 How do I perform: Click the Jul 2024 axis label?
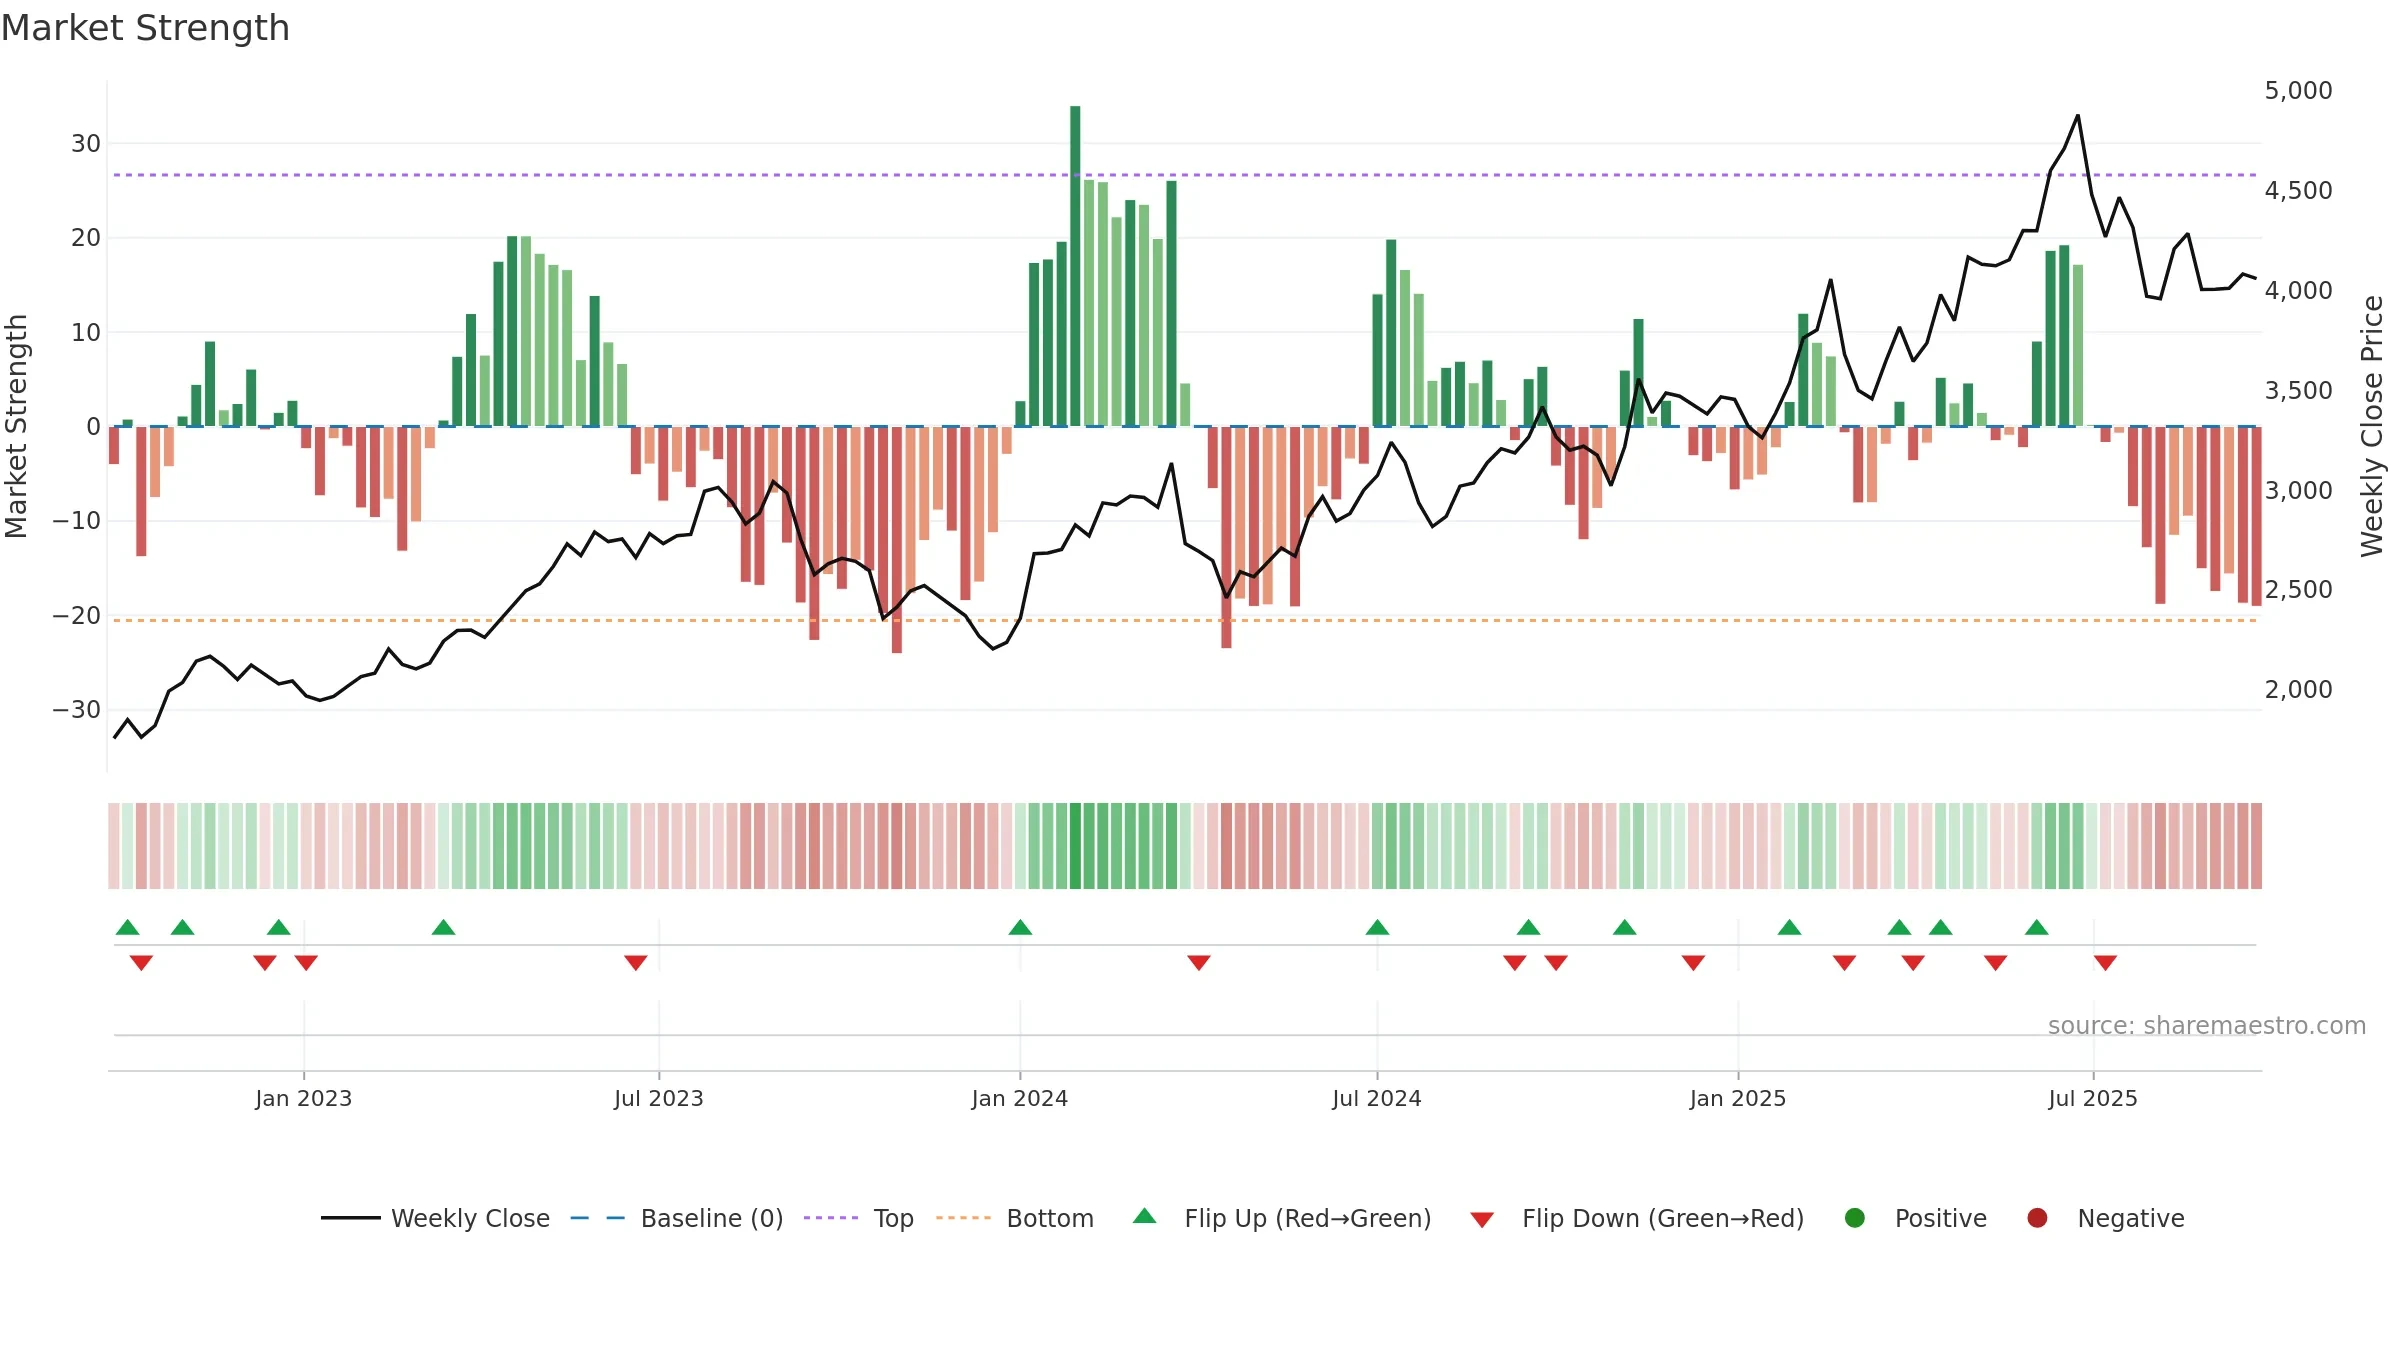pos(1377,1099)
